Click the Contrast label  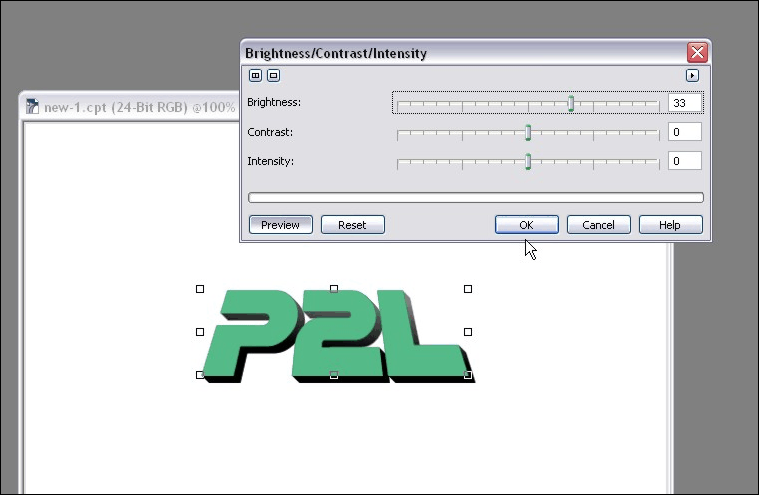[x=270, y=132]
